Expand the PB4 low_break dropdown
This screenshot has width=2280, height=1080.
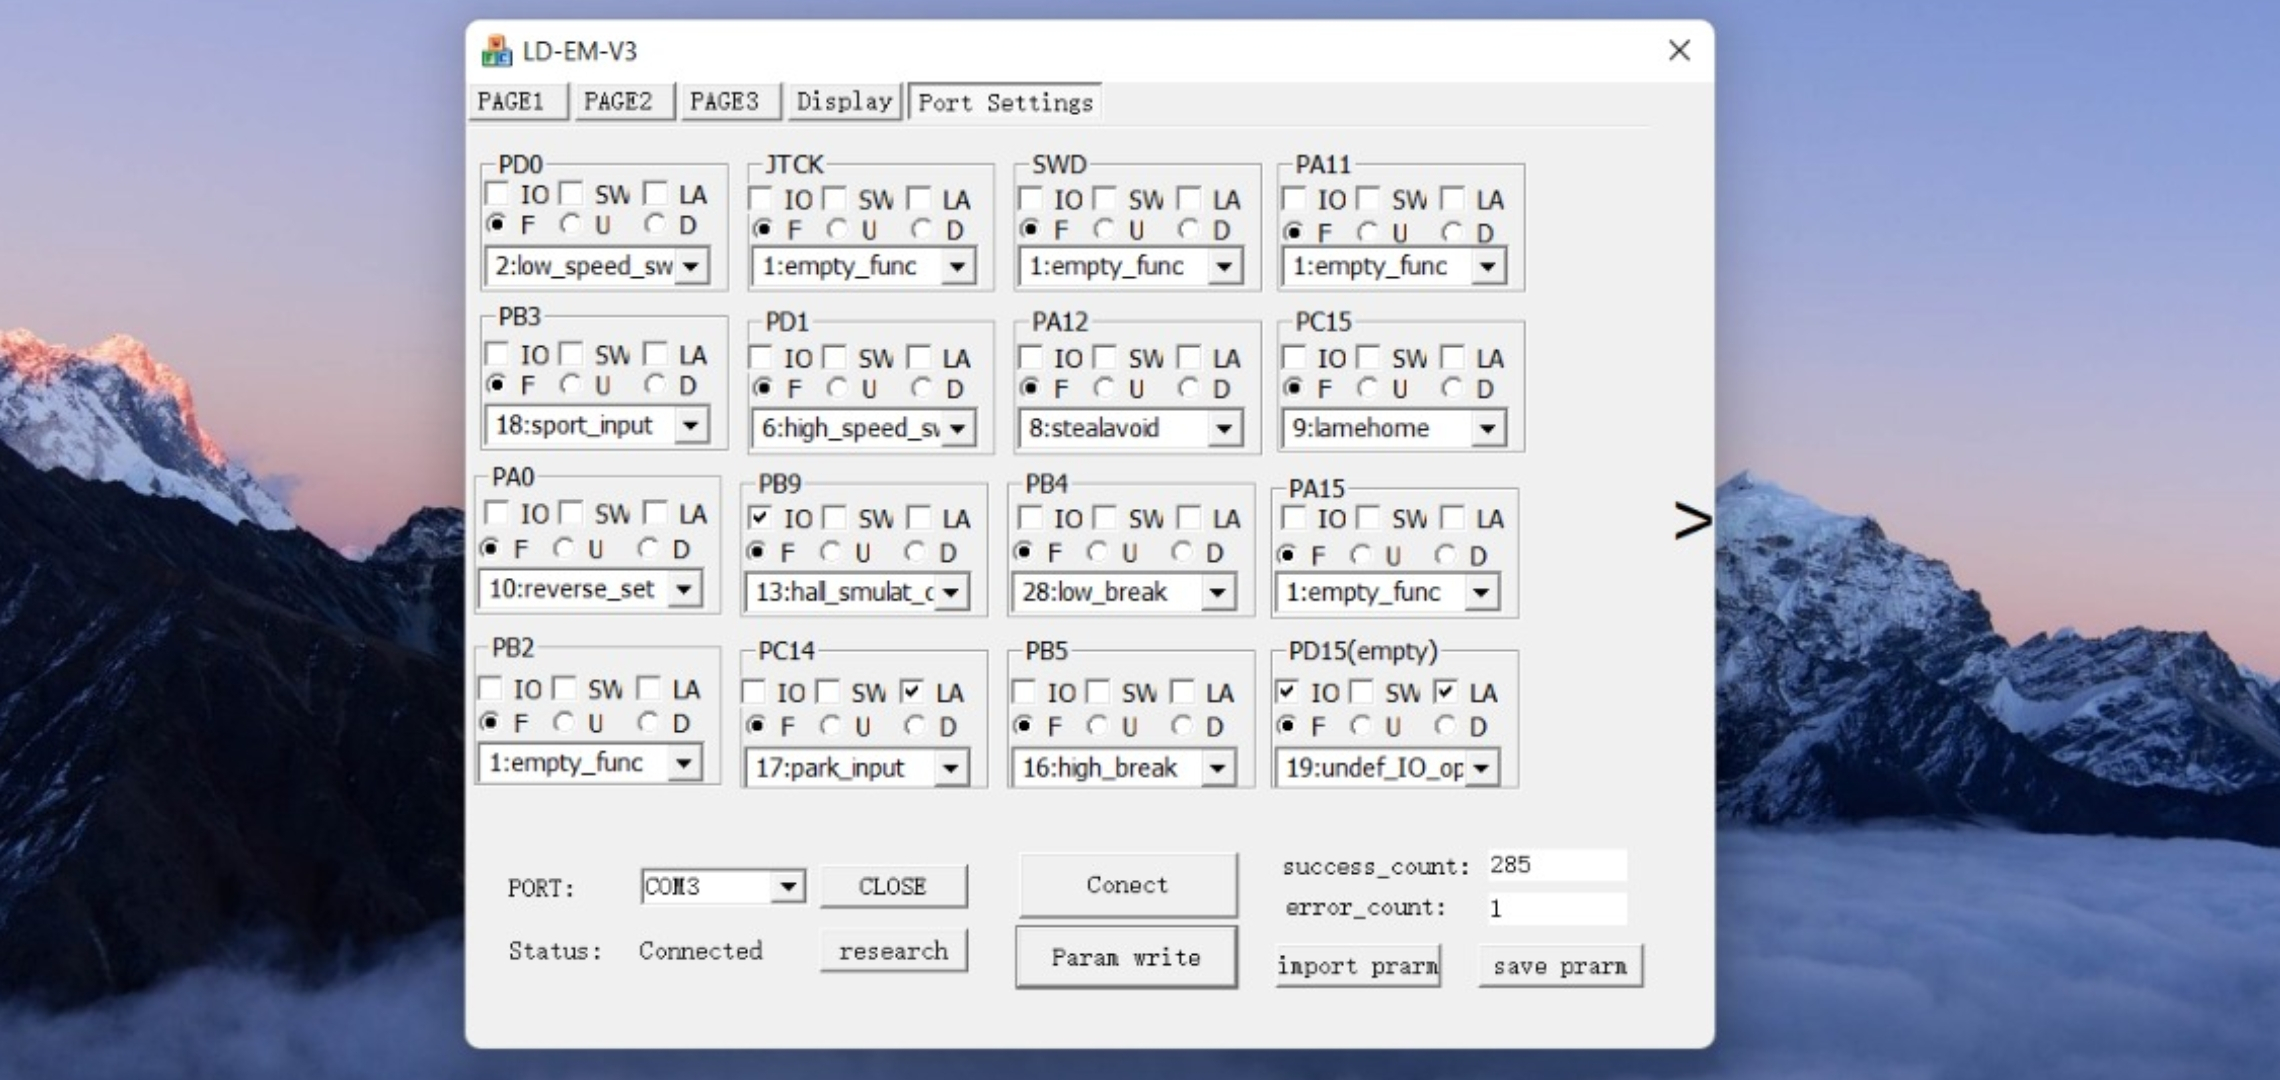(1216, 593)
